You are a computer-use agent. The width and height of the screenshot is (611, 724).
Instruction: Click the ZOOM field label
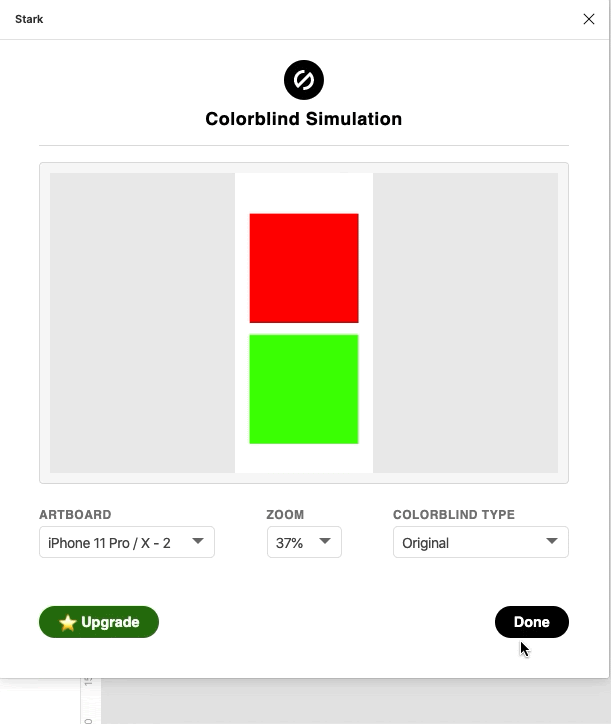285,515
